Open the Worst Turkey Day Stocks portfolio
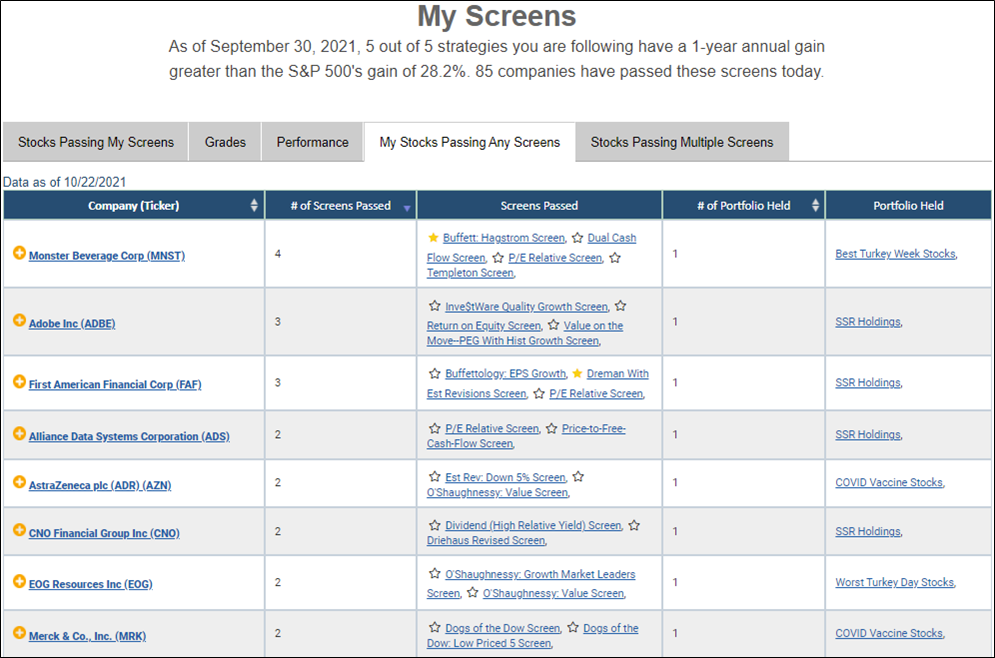995x658 pixels. pos(895,582)
